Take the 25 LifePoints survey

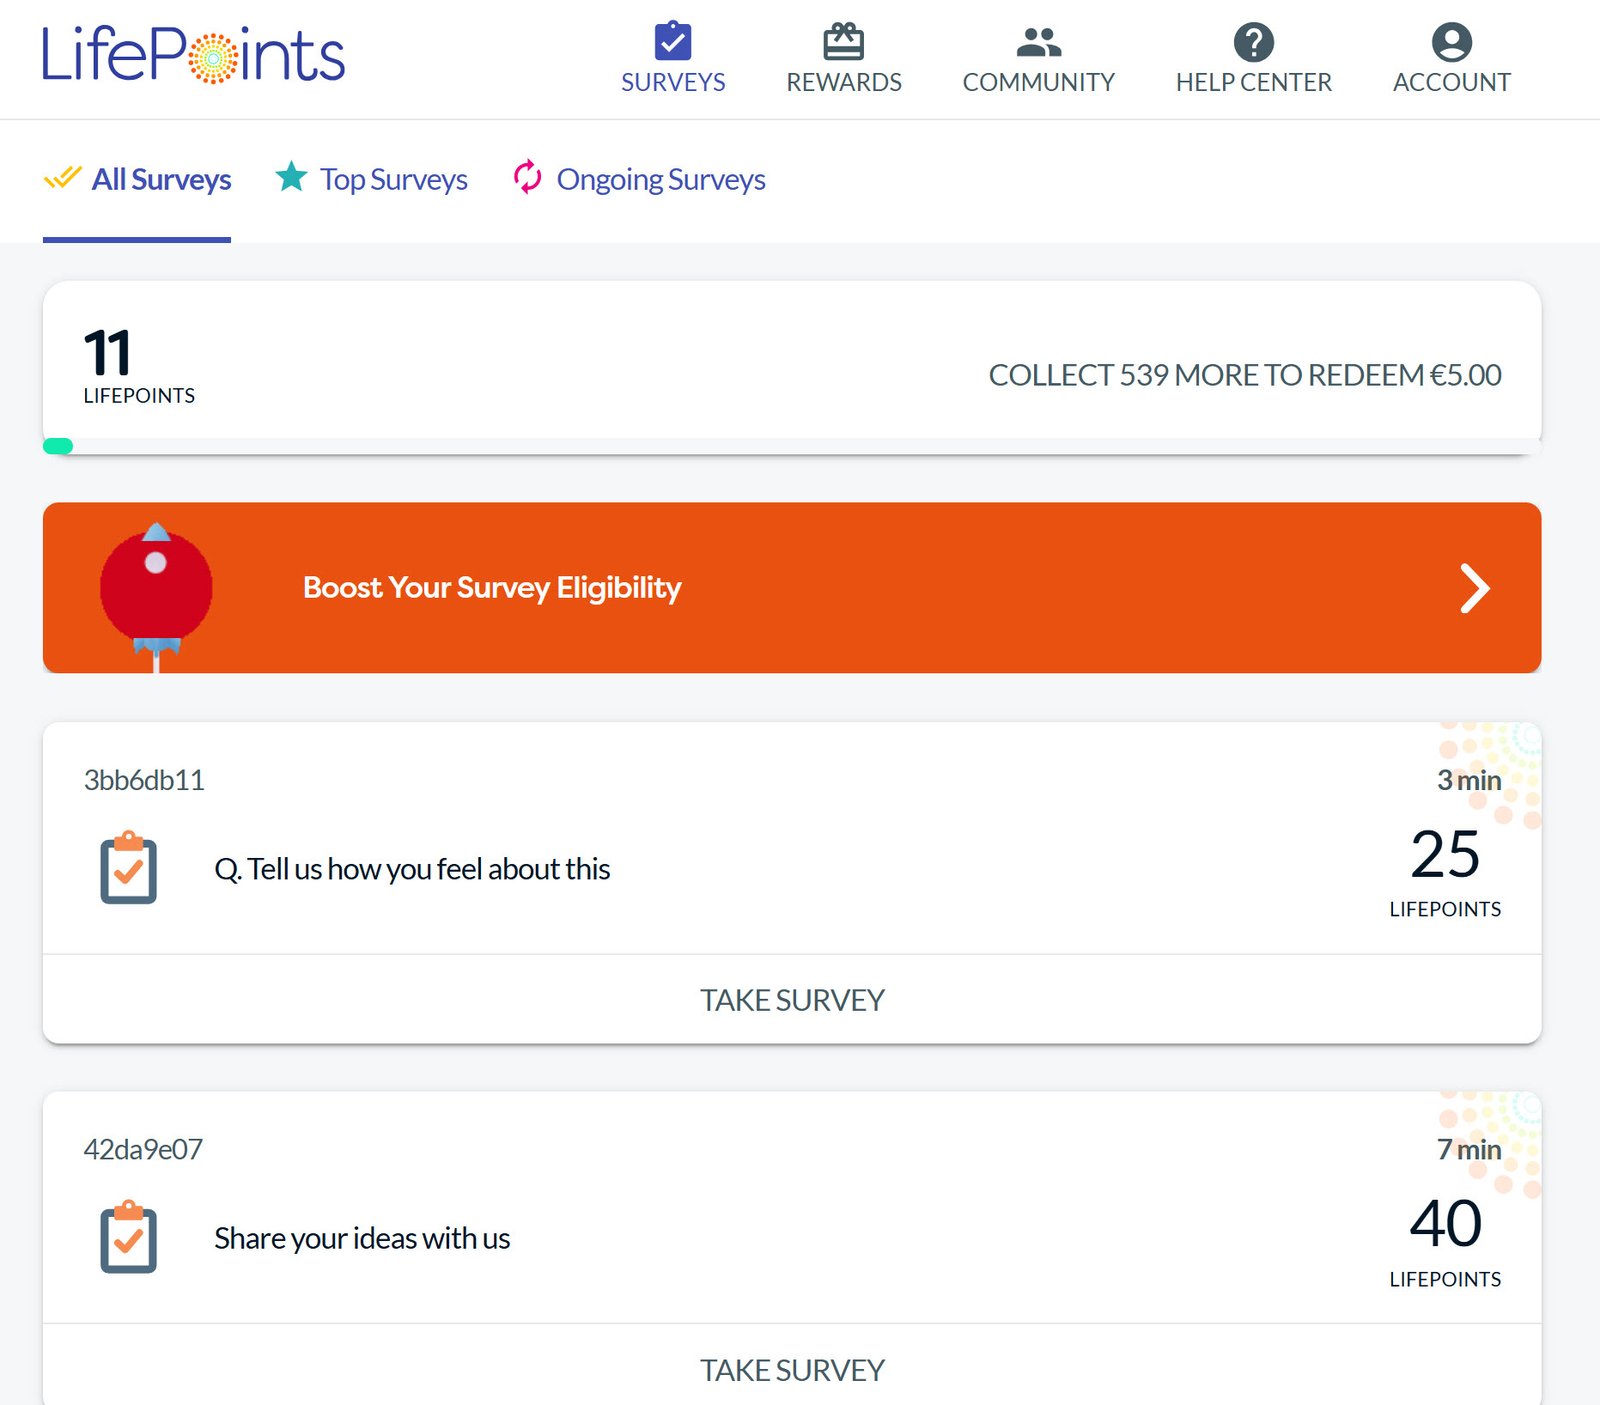[792, 1000]
